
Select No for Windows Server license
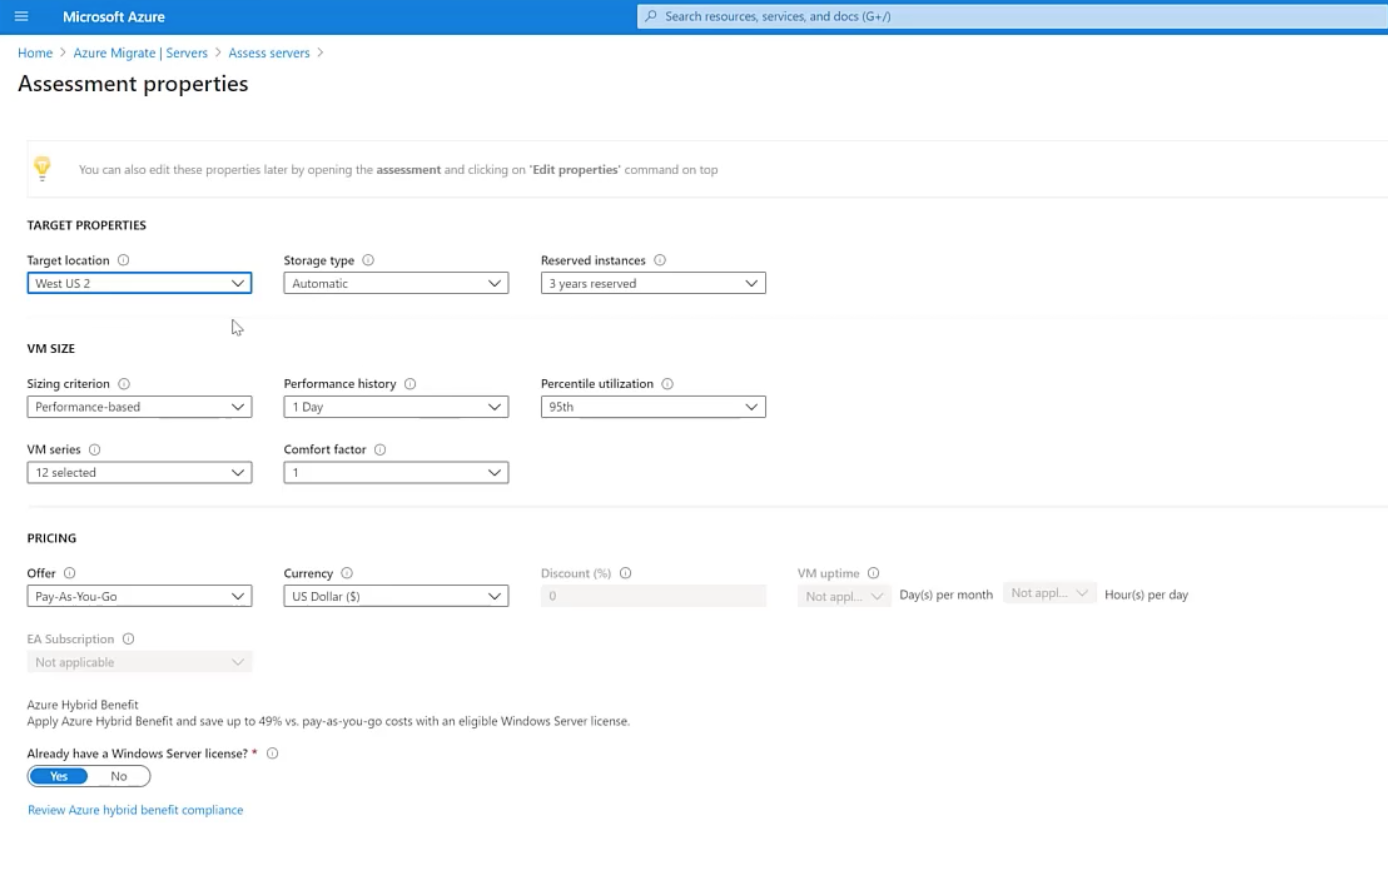pos(119,776)
